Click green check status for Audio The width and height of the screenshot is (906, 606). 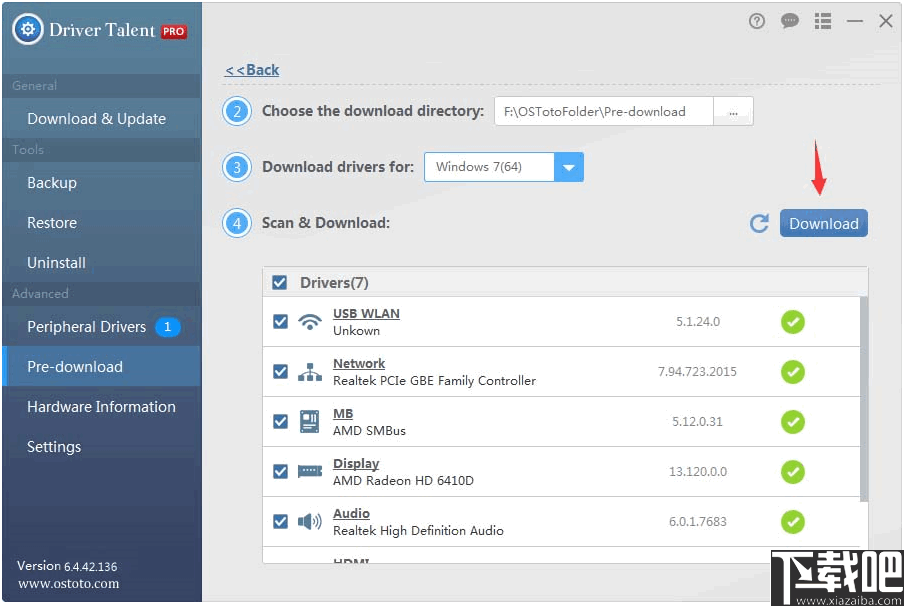coord(793,522)
